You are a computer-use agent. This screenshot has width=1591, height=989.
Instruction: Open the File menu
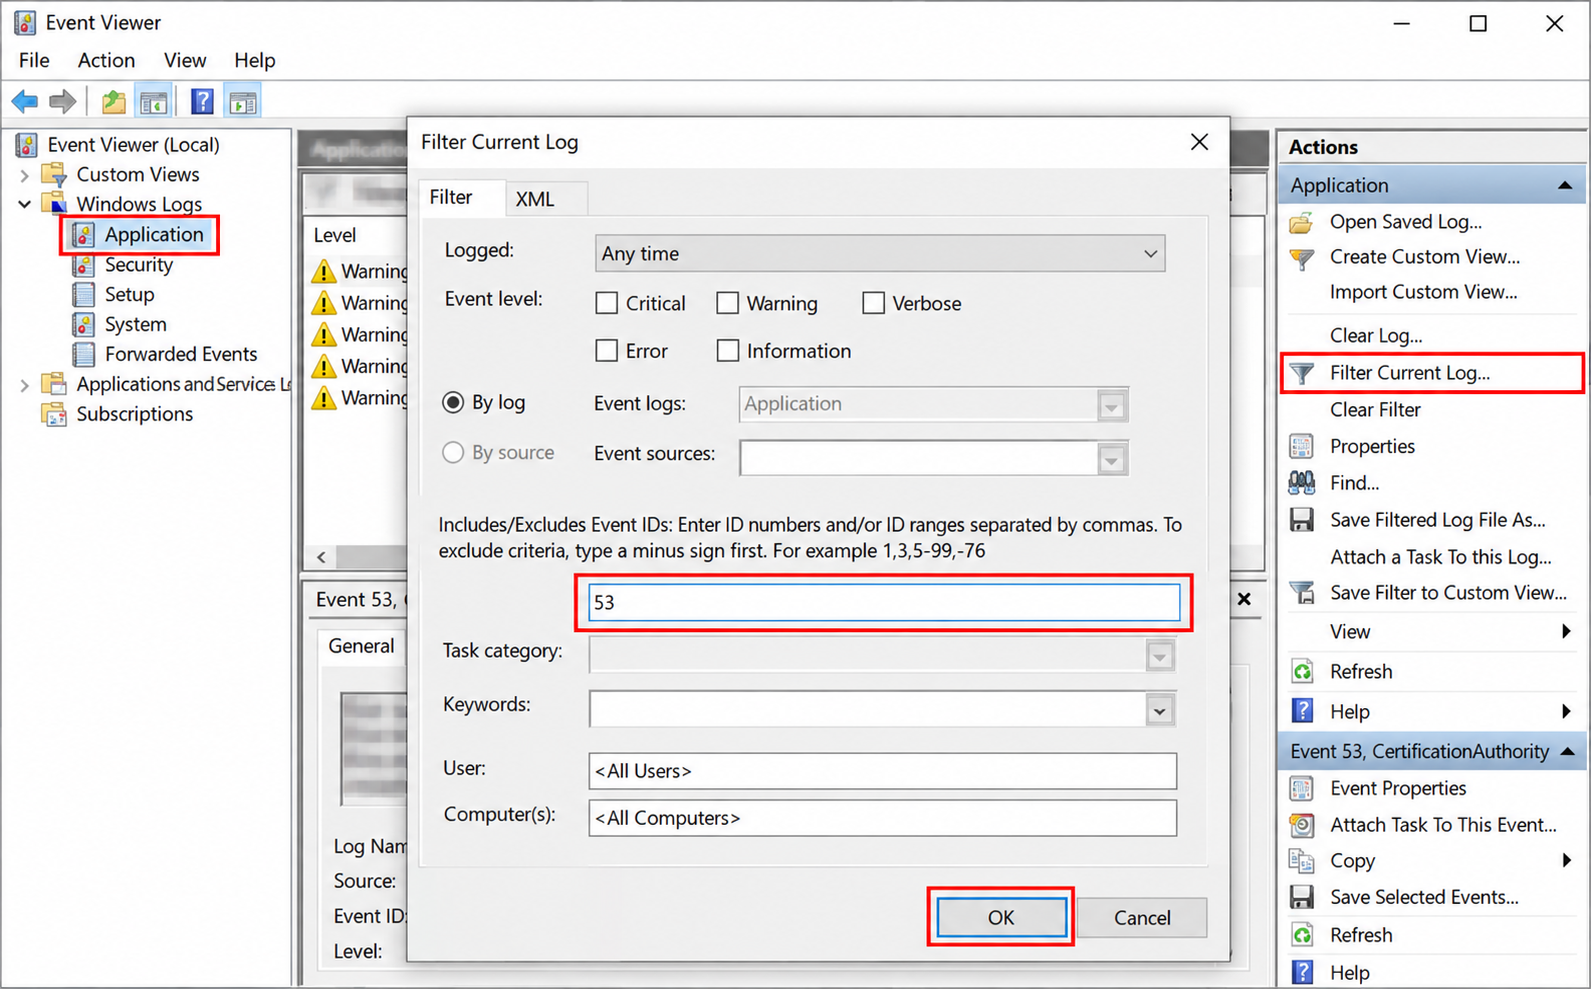(34, 60)
